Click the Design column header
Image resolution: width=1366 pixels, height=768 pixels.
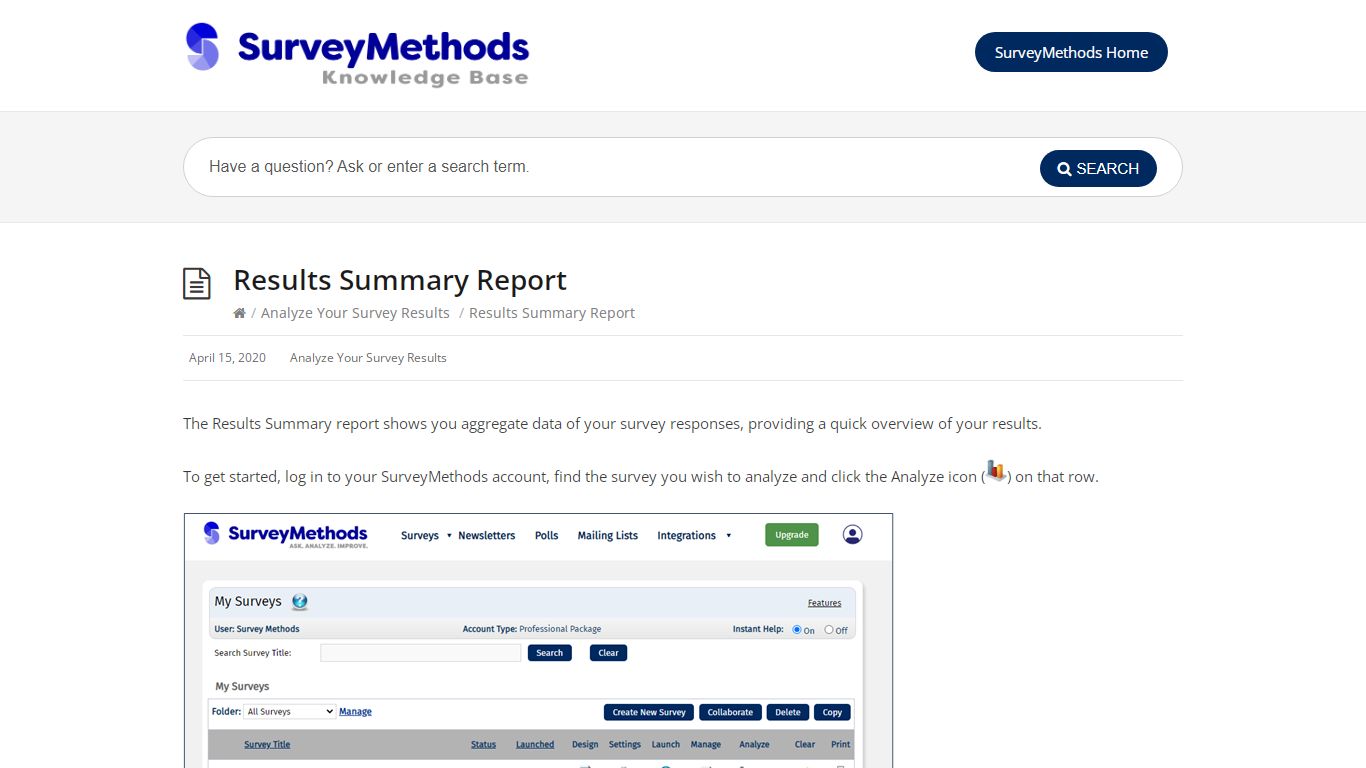(585, 744)
